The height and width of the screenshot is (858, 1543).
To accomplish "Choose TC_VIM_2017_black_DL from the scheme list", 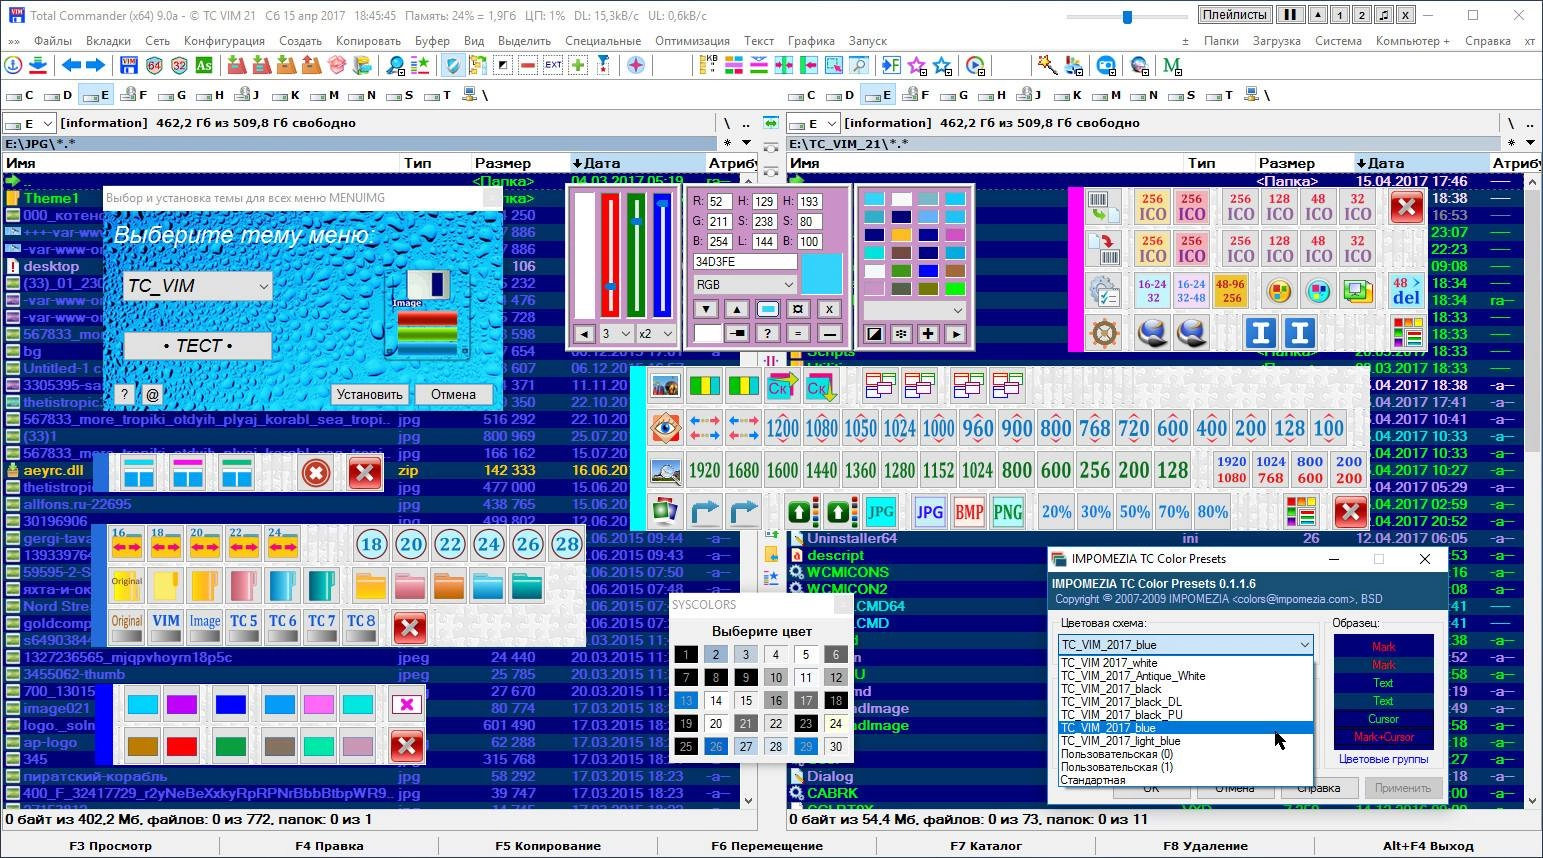I will (x=1121, y=702).
